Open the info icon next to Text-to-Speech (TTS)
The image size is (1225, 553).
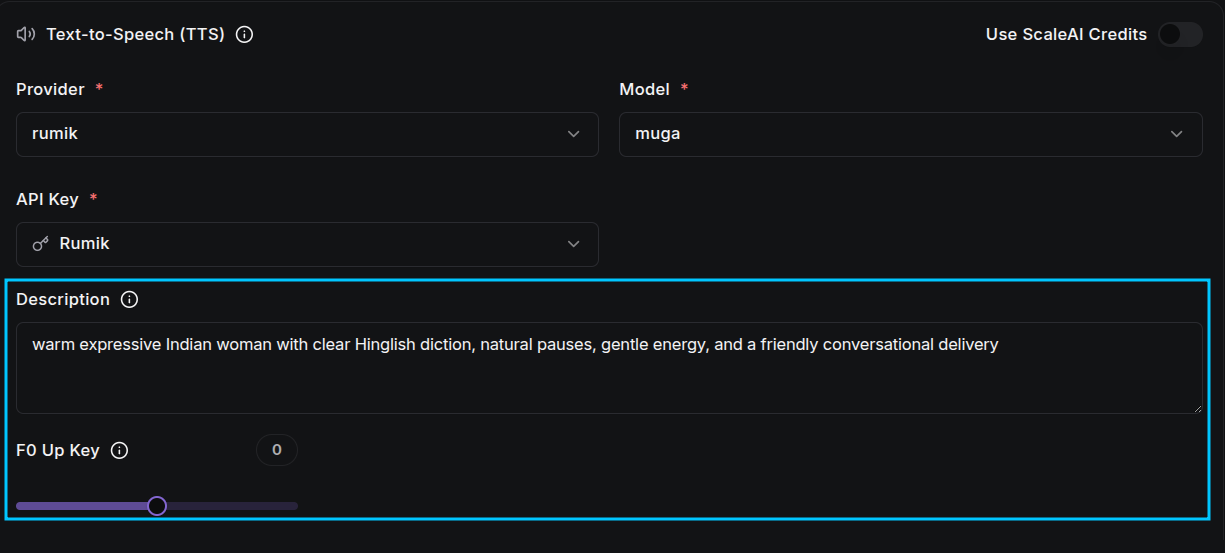click(244, 34)
